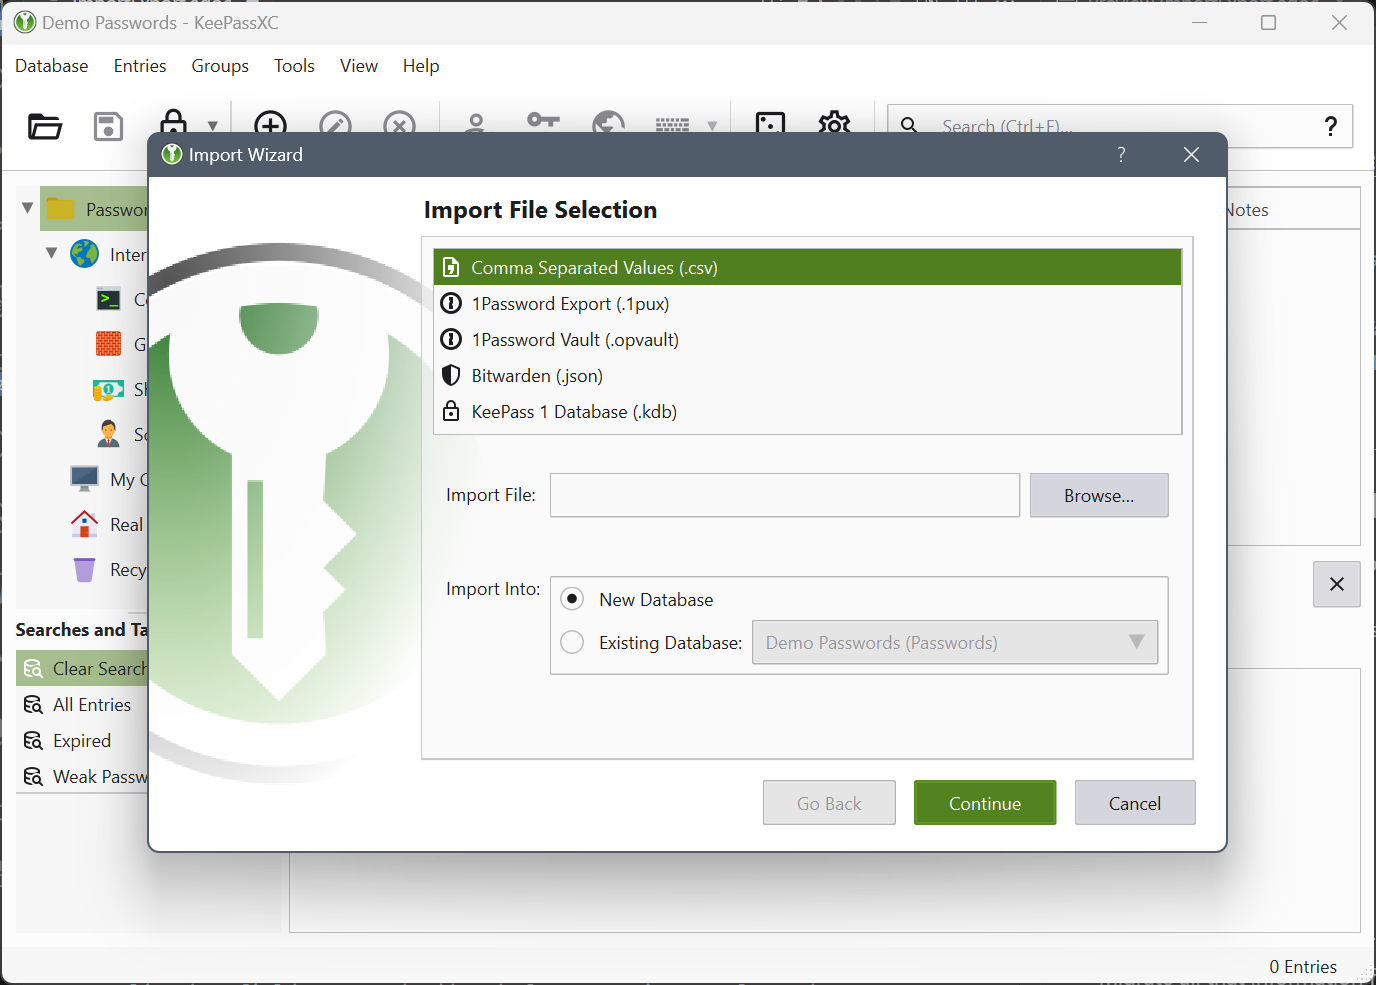Click the magnifier icon in the search bar
This screenshot has height=985, width=1376.
click(x=909, y=124)
